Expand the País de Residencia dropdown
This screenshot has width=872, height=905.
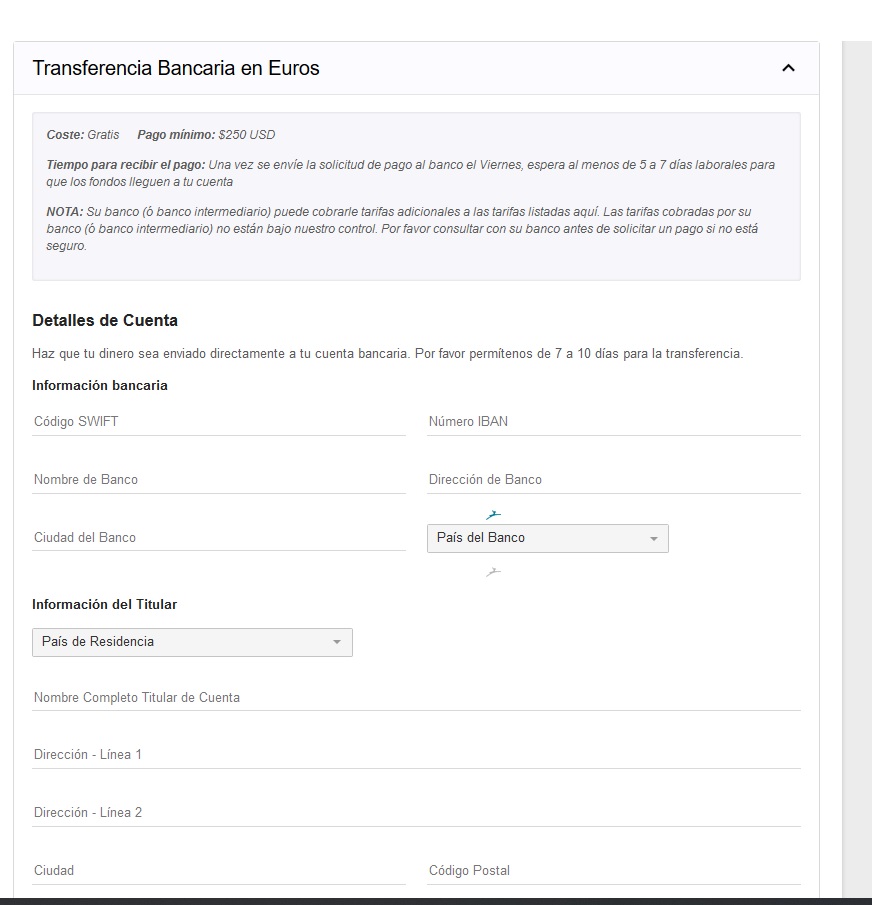tap(192, 642)
